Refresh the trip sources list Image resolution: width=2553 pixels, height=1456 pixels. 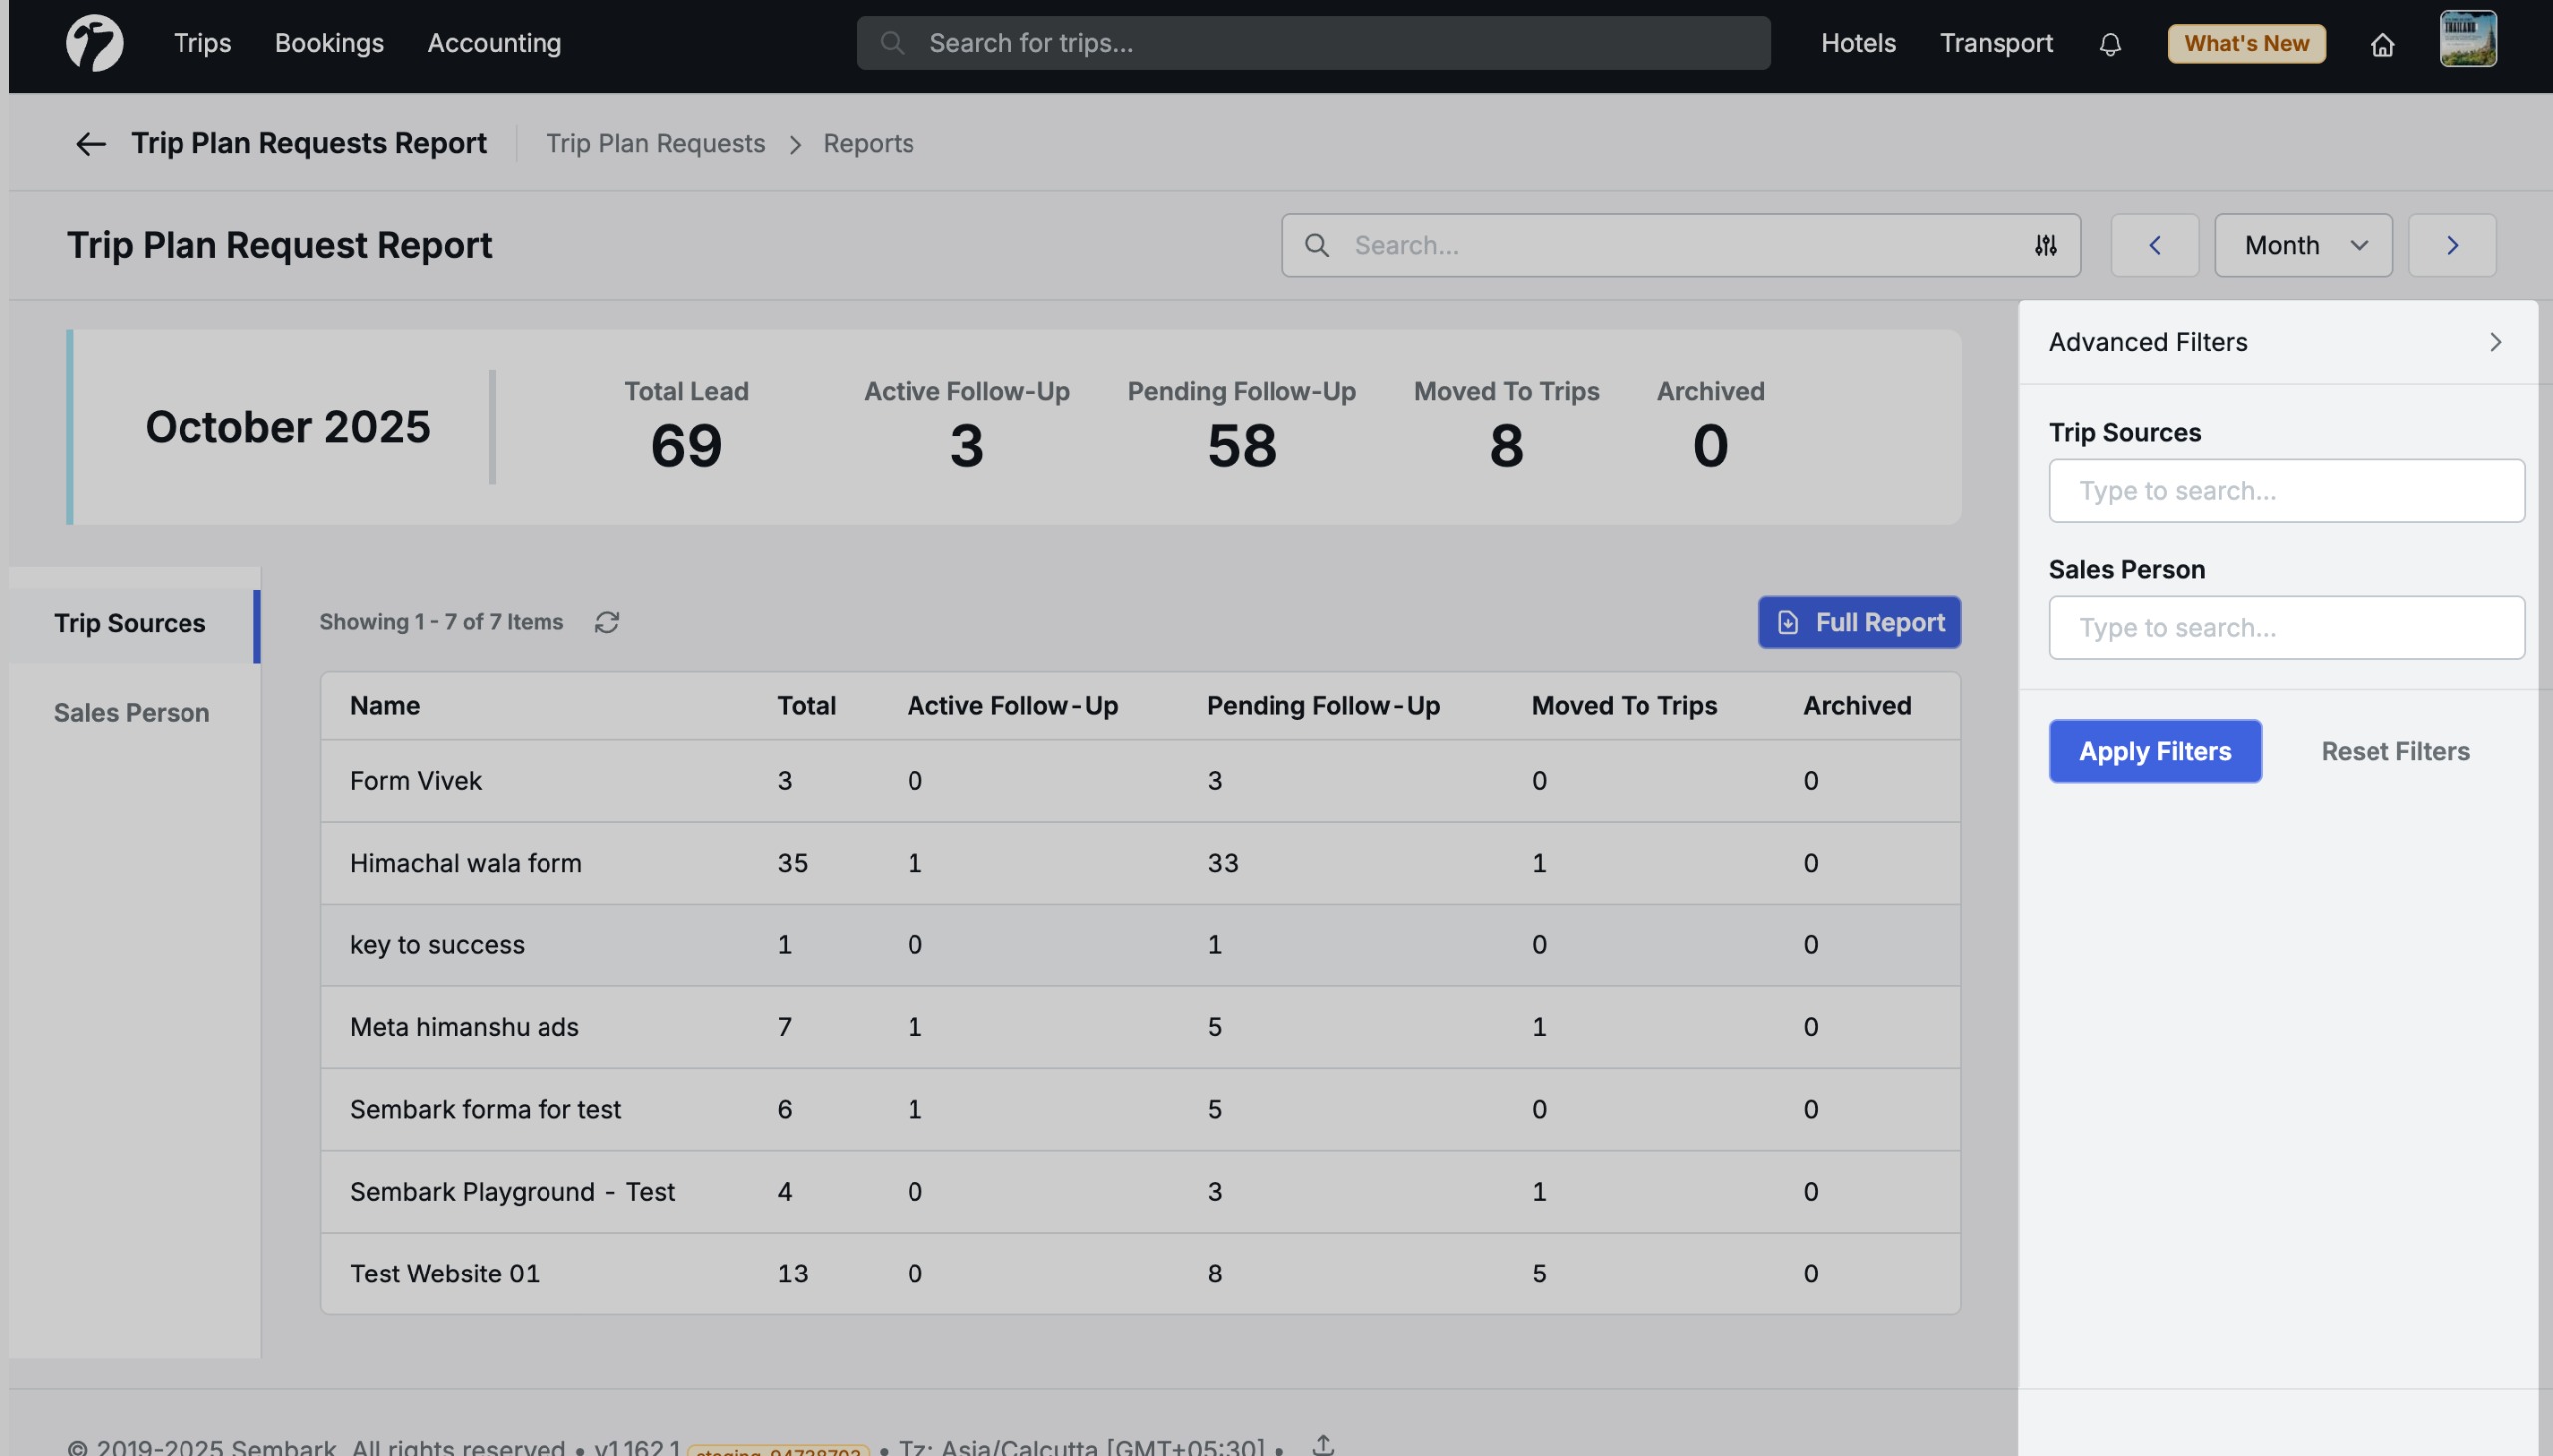coord(607,622)
